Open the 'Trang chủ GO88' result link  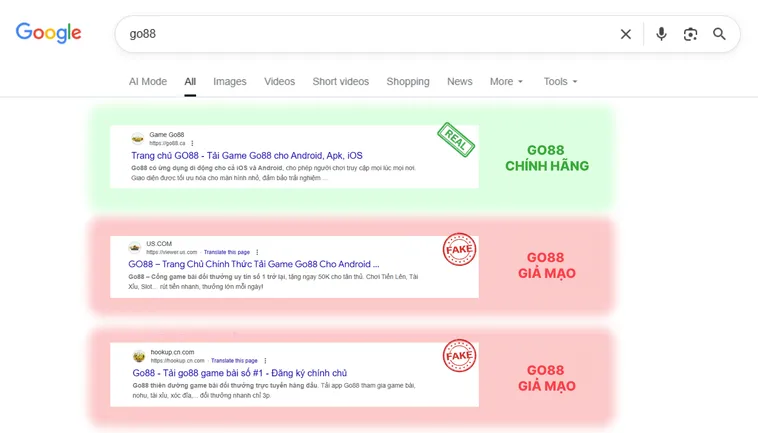pyautogui.click(x=246, y=156)
